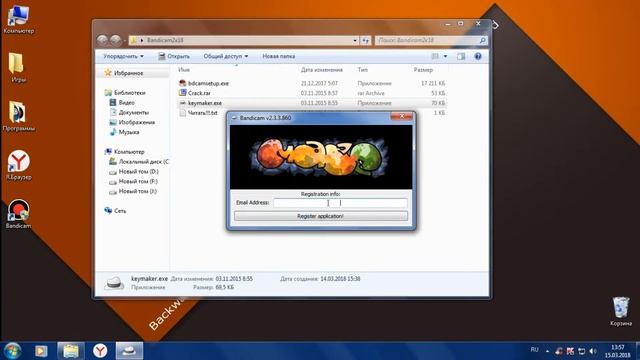This screenshot has width=640, height=360.
Task: Focus the Email Address input field
Action: point(340,202)
